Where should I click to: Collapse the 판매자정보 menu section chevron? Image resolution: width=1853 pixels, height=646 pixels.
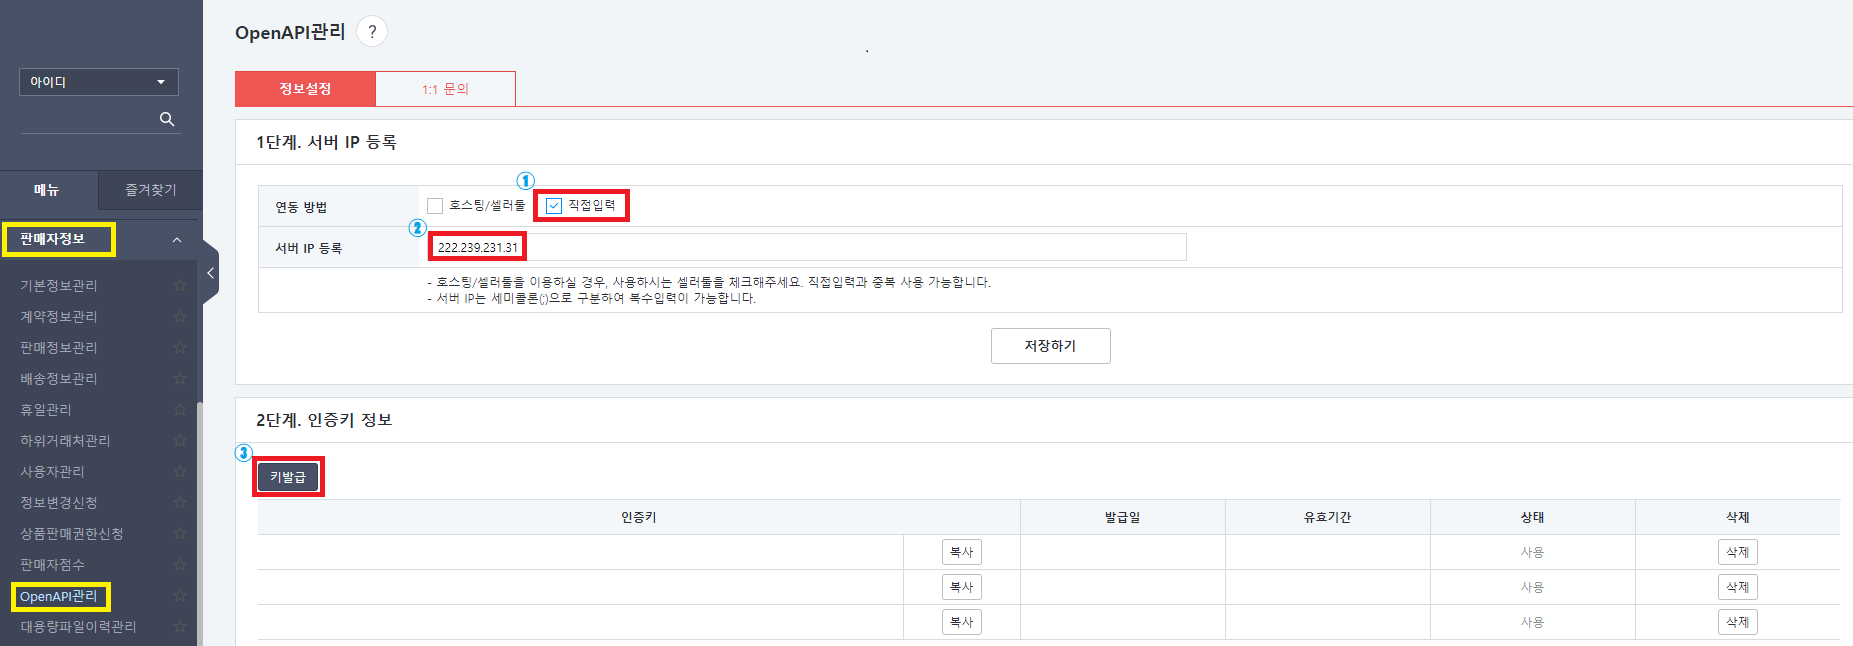coord(177,240)
